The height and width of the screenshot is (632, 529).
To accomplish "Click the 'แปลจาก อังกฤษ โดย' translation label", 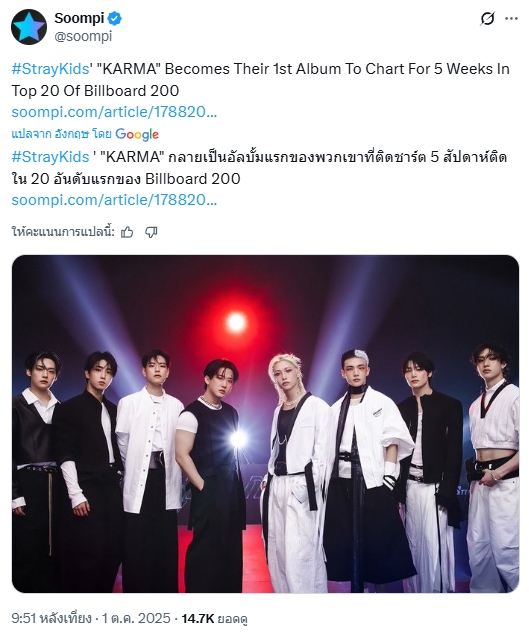I will pyautogui.click(x=61, y=134).
